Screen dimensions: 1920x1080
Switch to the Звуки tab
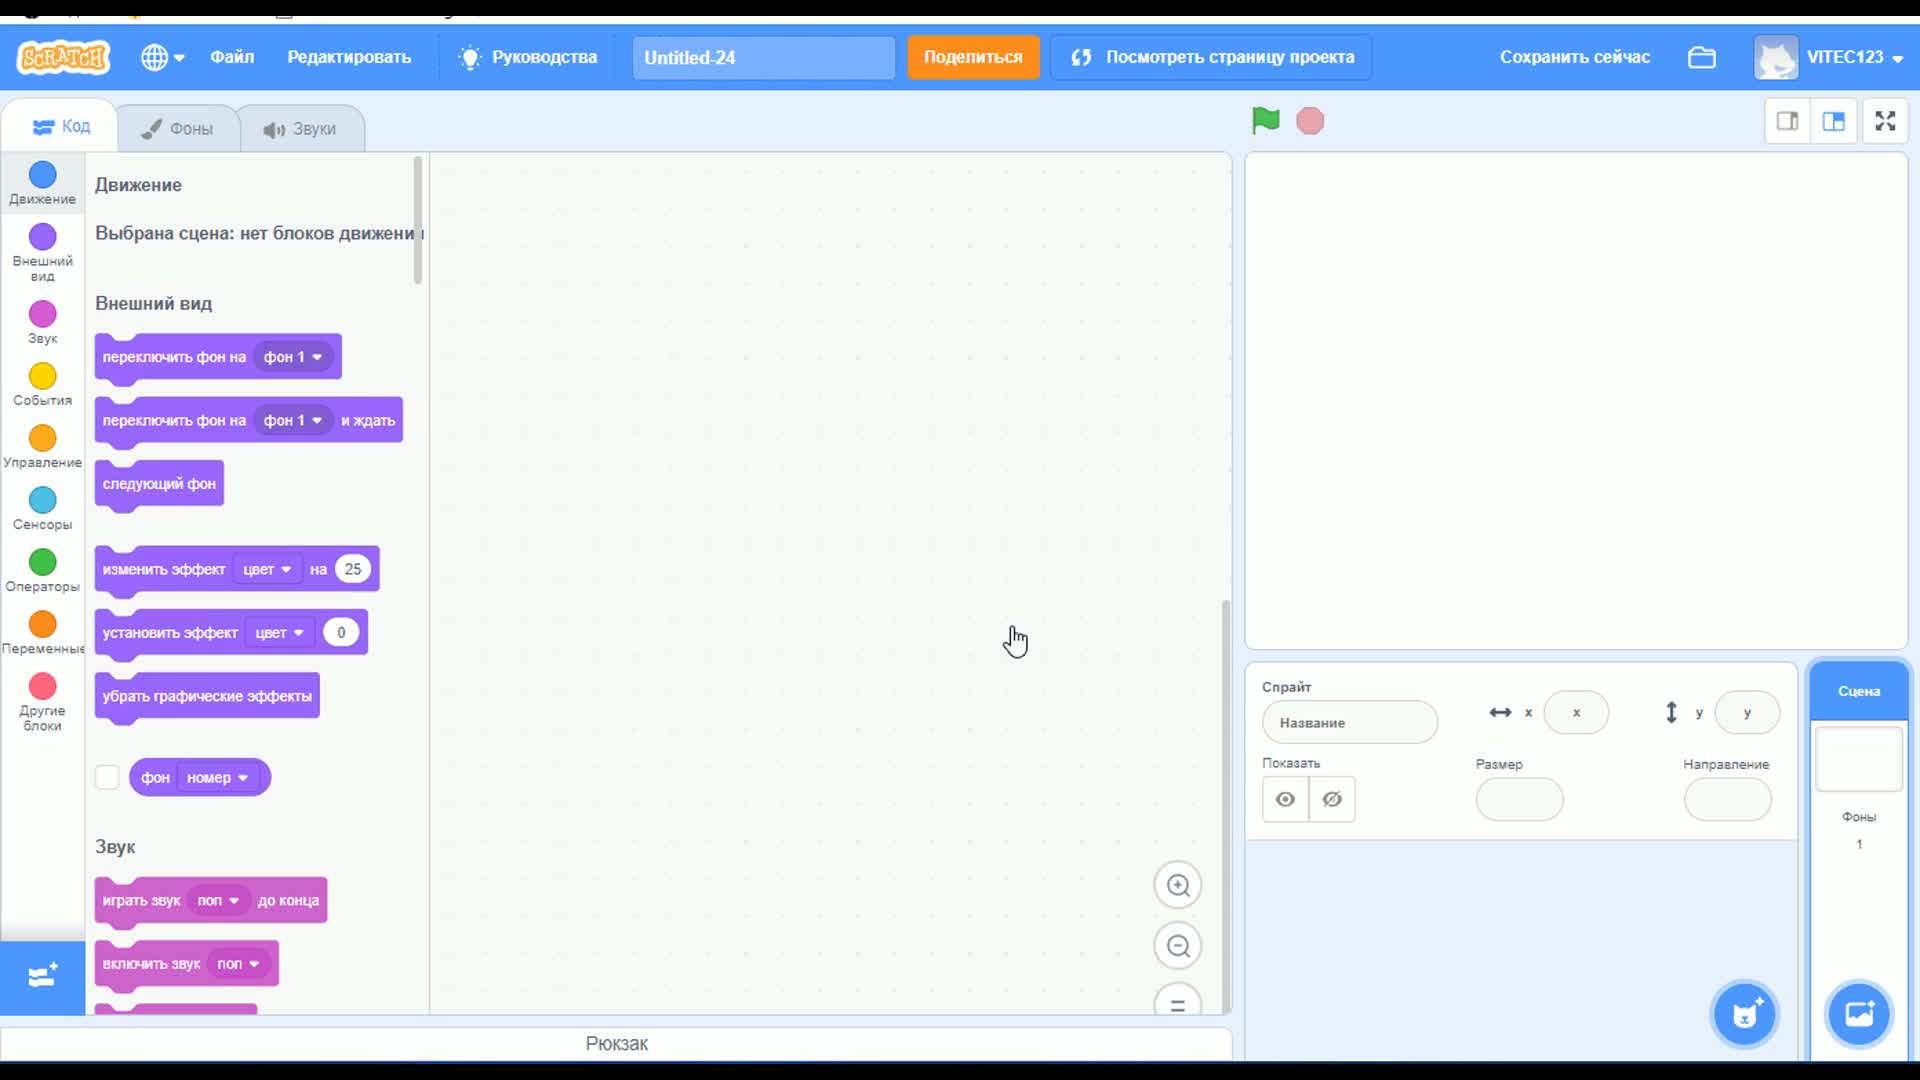pyautogui.click(x=301, y=128)
